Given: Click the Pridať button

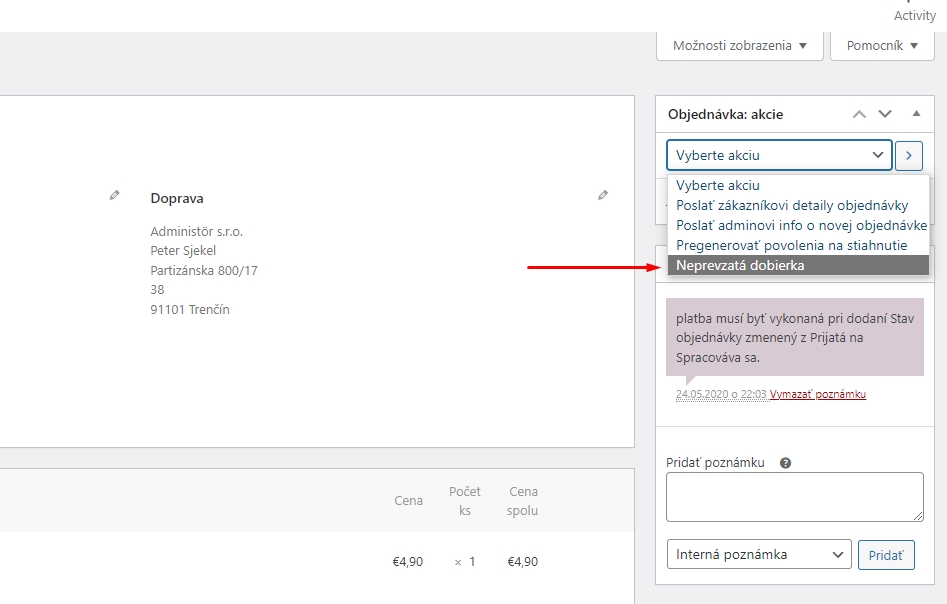Looking at the screenshot, I should coord(886,555).
